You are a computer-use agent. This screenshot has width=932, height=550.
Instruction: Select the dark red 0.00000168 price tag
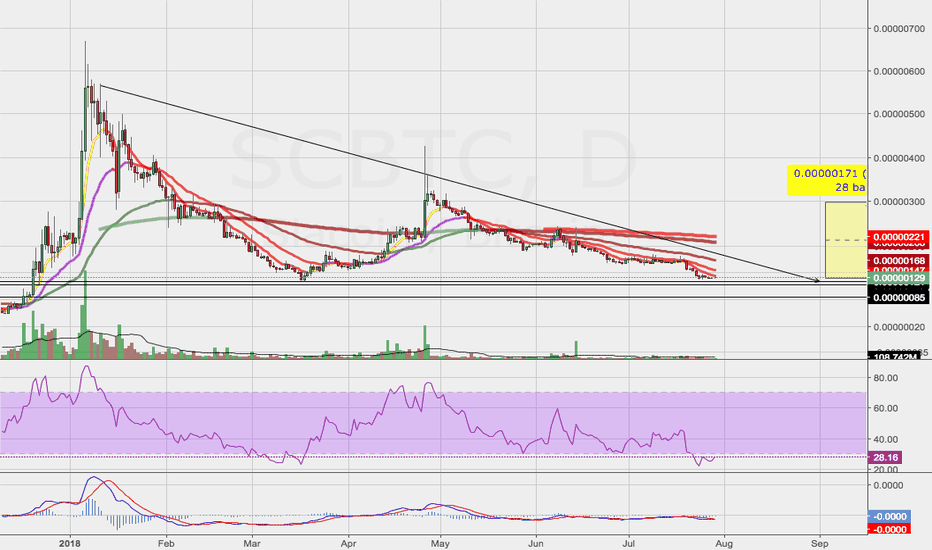[898, 260]
